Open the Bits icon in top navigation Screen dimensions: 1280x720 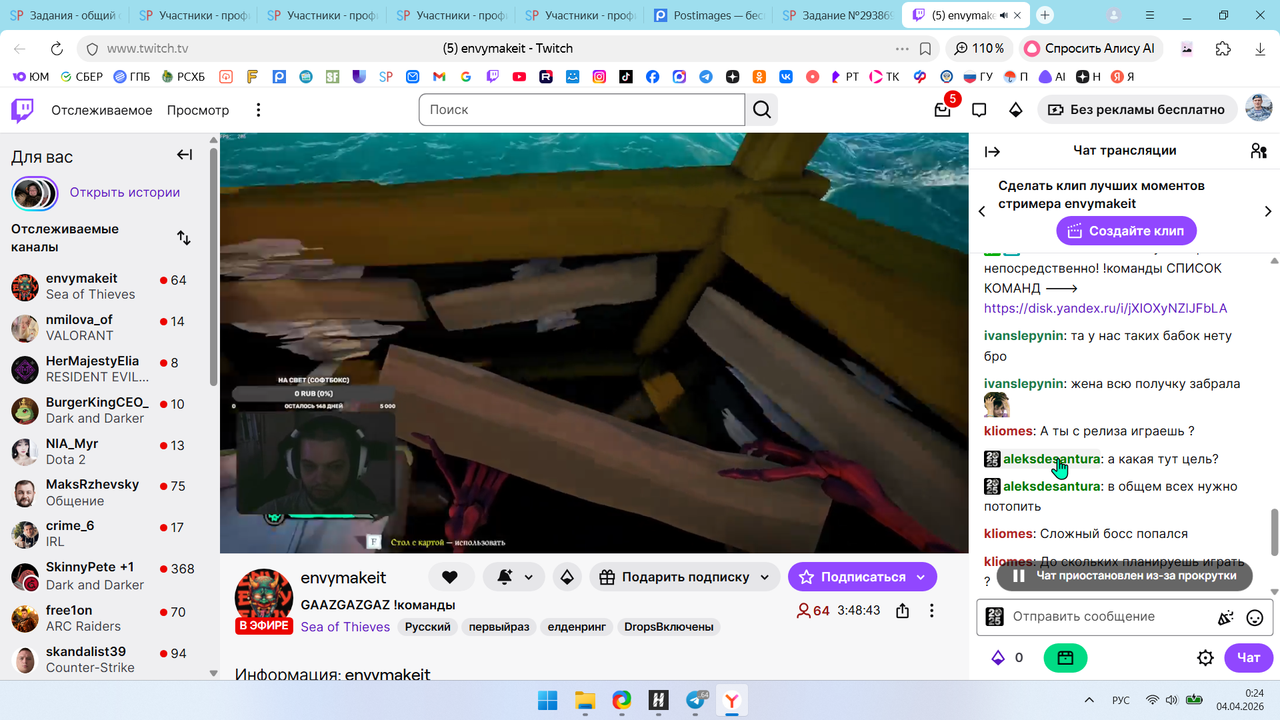coord(1016,110)
